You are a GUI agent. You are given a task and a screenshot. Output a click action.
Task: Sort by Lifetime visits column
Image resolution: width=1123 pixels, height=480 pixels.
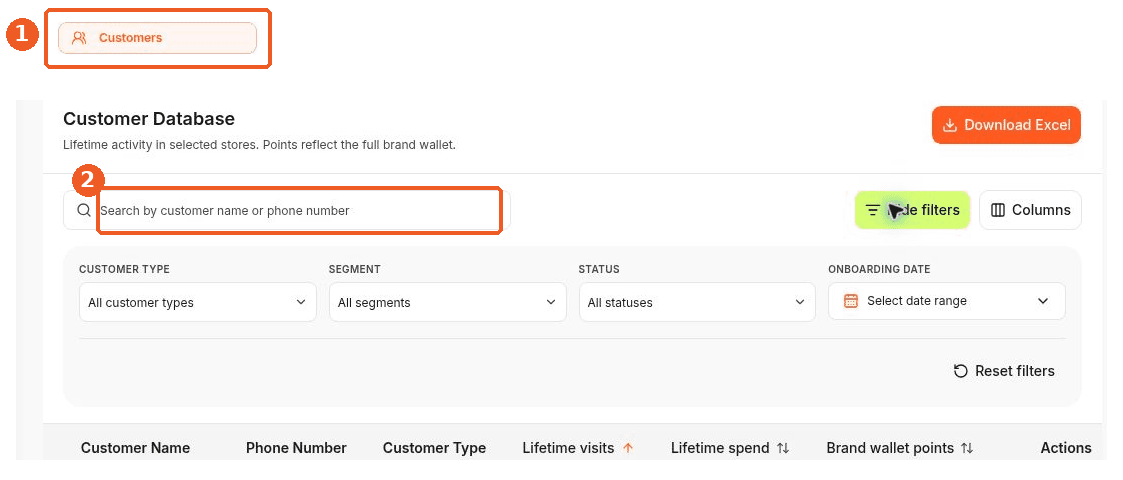pos(577,448)
